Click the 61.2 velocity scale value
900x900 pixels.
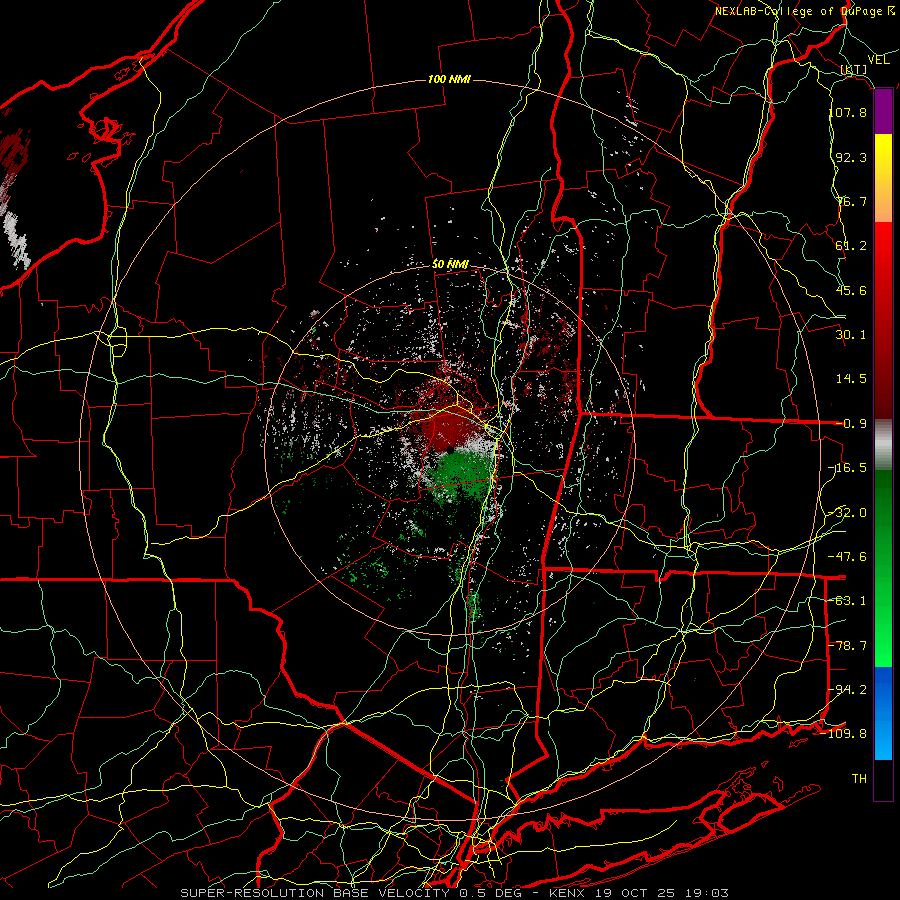pyautogui.click(x=851, y=246)
